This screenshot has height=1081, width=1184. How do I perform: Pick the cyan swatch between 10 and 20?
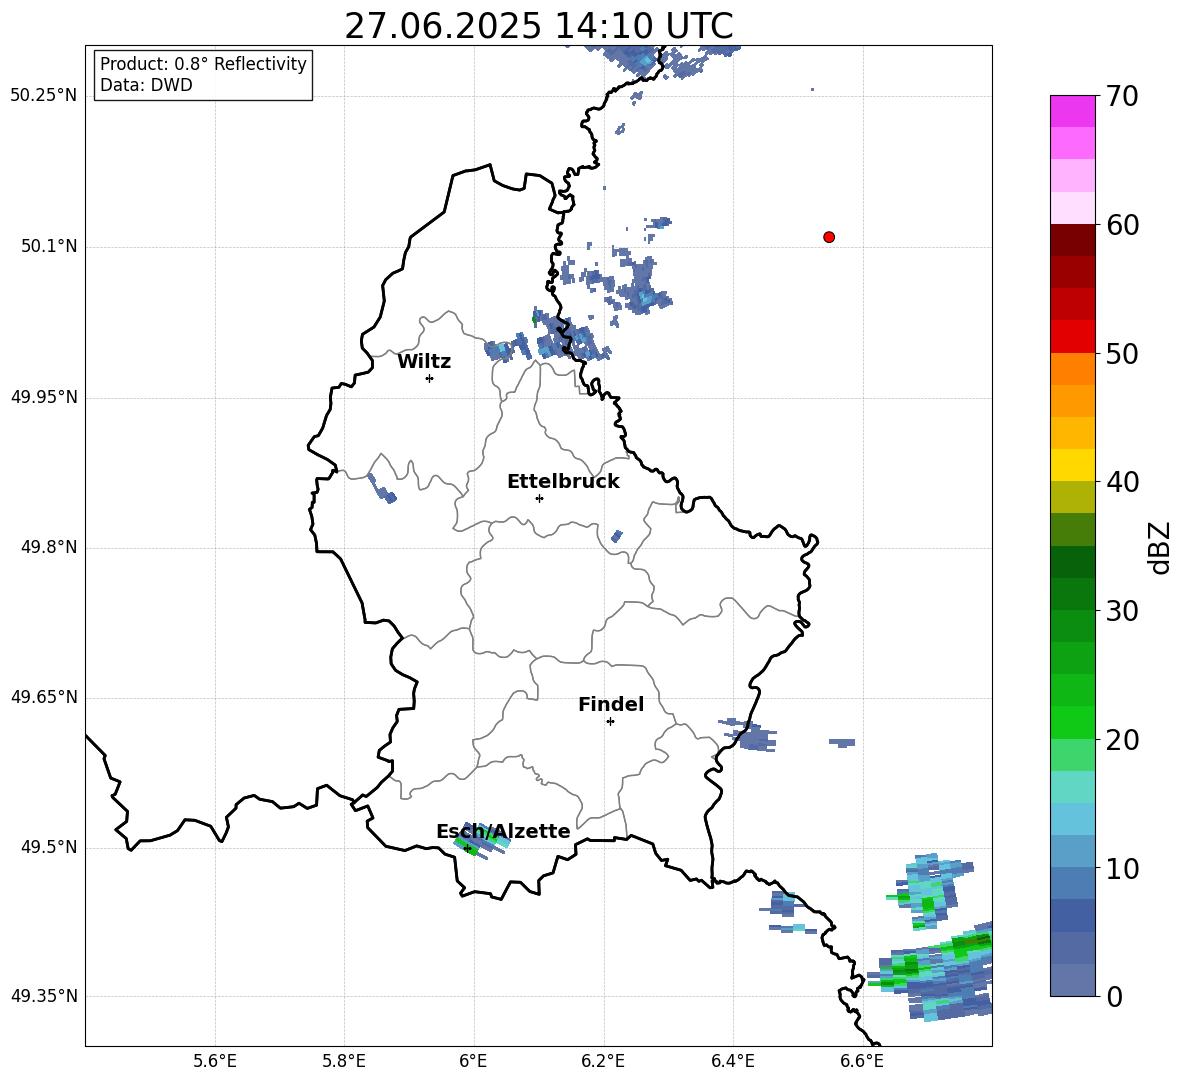tap(1072, 819)
